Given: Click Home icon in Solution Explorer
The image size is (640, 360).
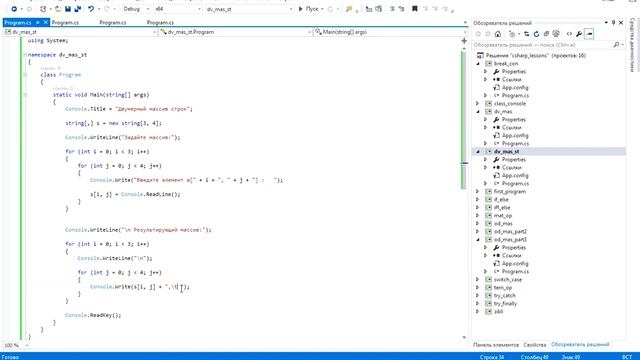Looking at the screenshot, I should tap(498, 34).
